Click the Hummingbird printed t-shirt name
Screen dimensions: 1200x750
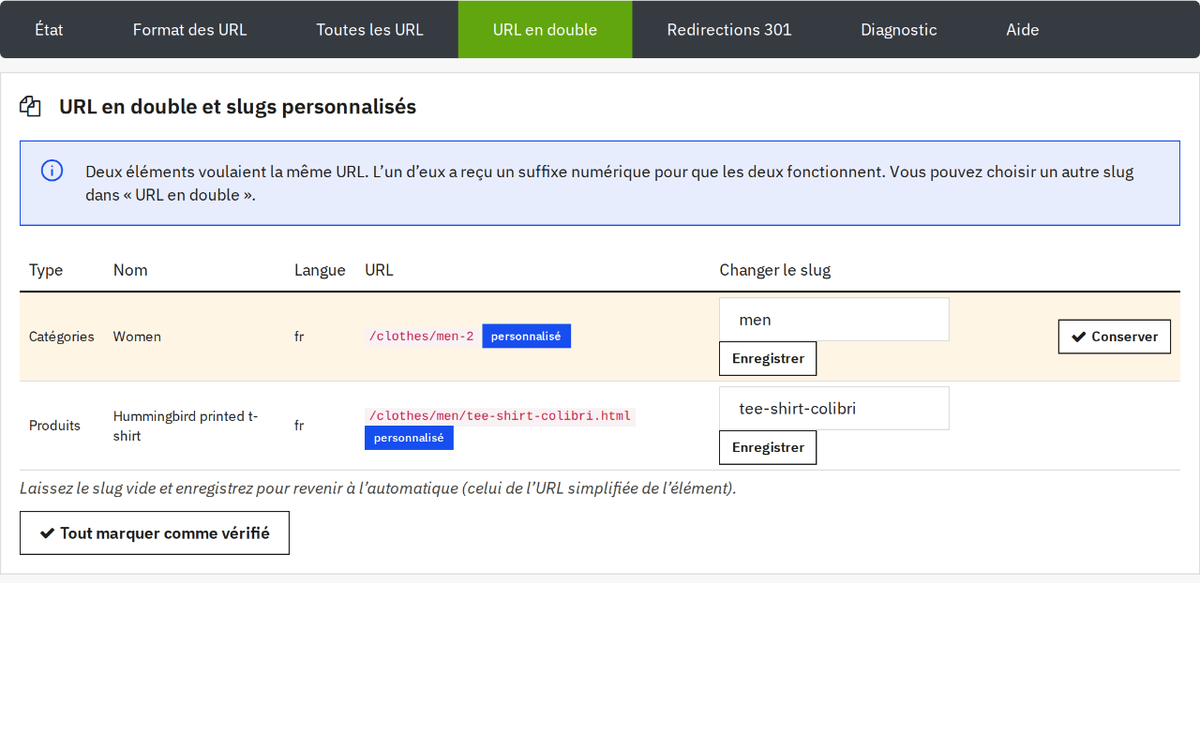coord(186,426)
